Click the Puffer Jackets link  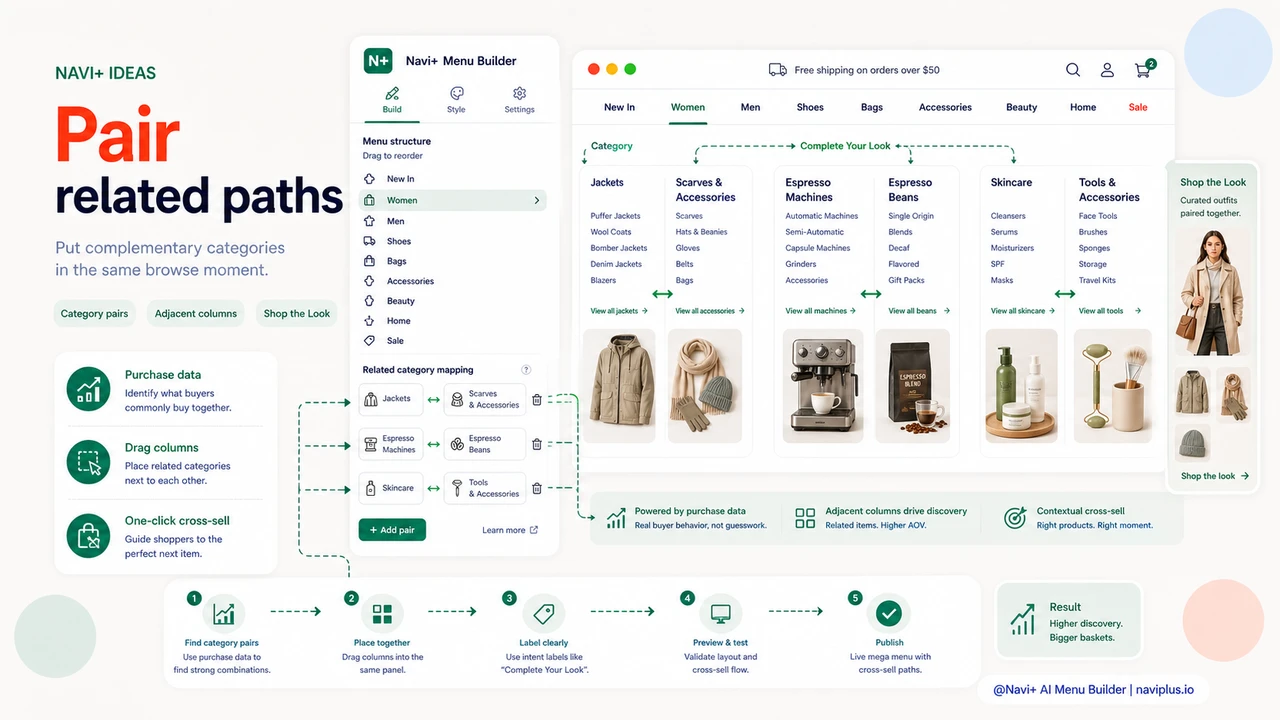click(615, 216)
